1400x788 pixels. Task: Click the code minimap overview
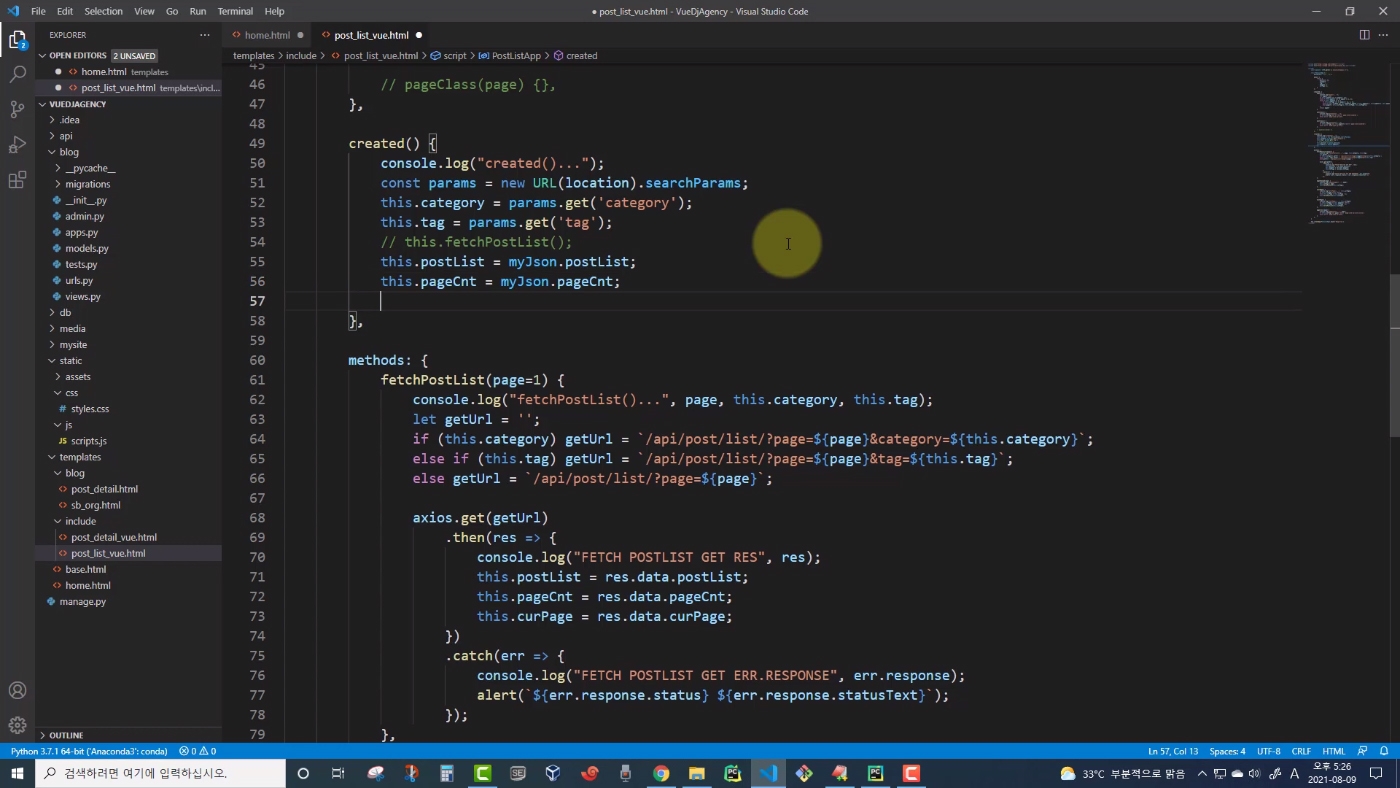tap(1347, 145)
